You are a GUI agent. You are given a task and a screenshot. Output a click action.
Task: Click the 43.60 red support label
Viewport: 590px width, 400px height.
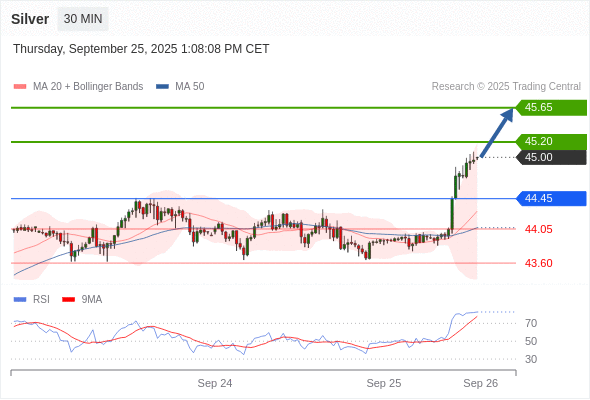(x=538, y=263)
